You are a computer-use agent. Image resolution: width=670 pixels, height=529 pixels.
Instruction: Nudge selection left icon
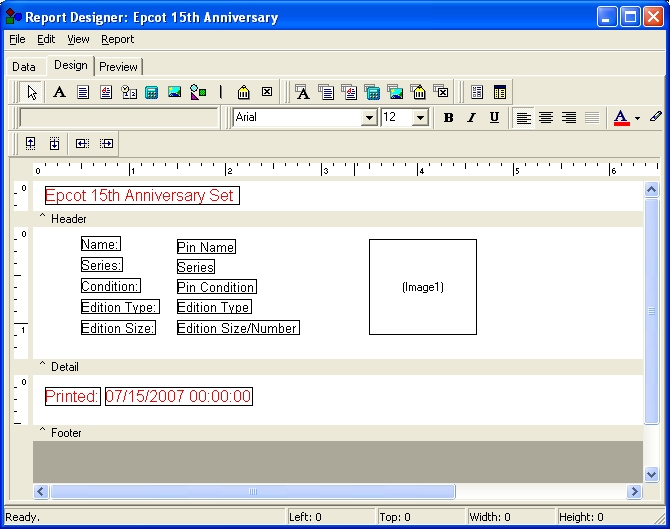coord(82,143)
